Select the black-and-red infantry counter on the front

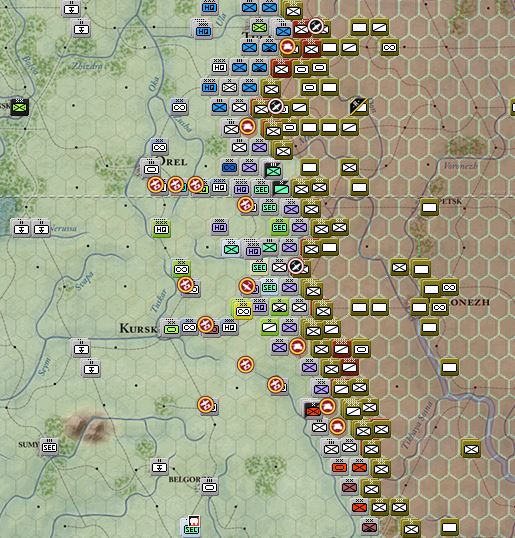(x=312, y=410)
